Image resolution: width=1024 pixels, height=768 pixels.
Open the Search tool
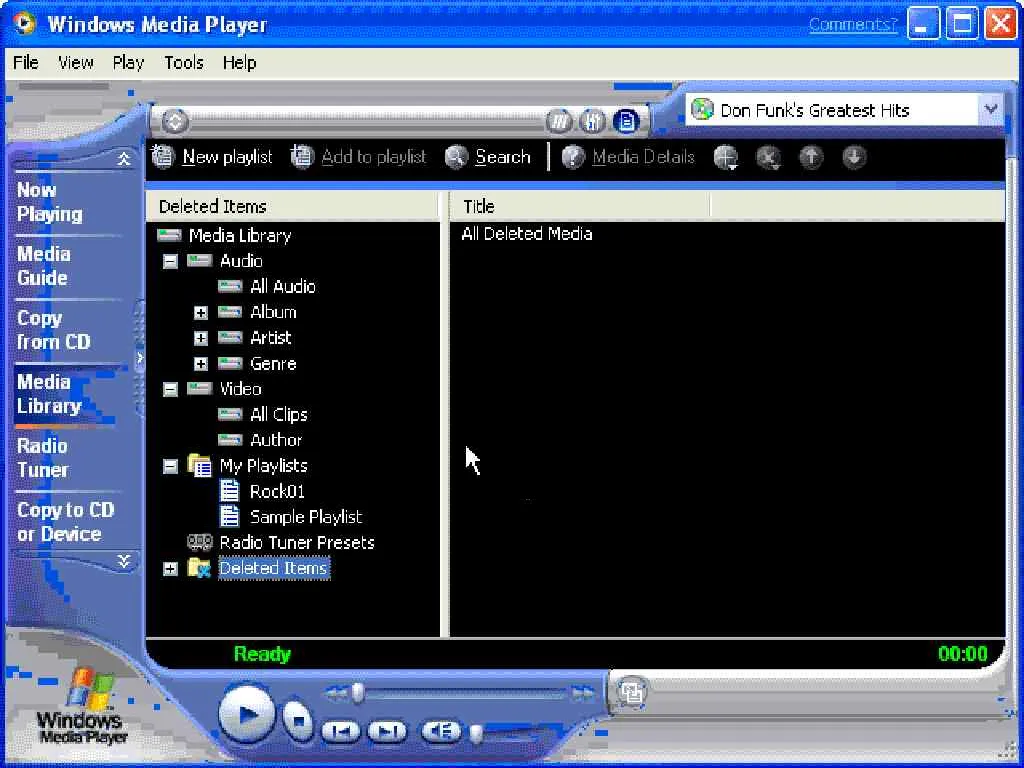point(488,157)
